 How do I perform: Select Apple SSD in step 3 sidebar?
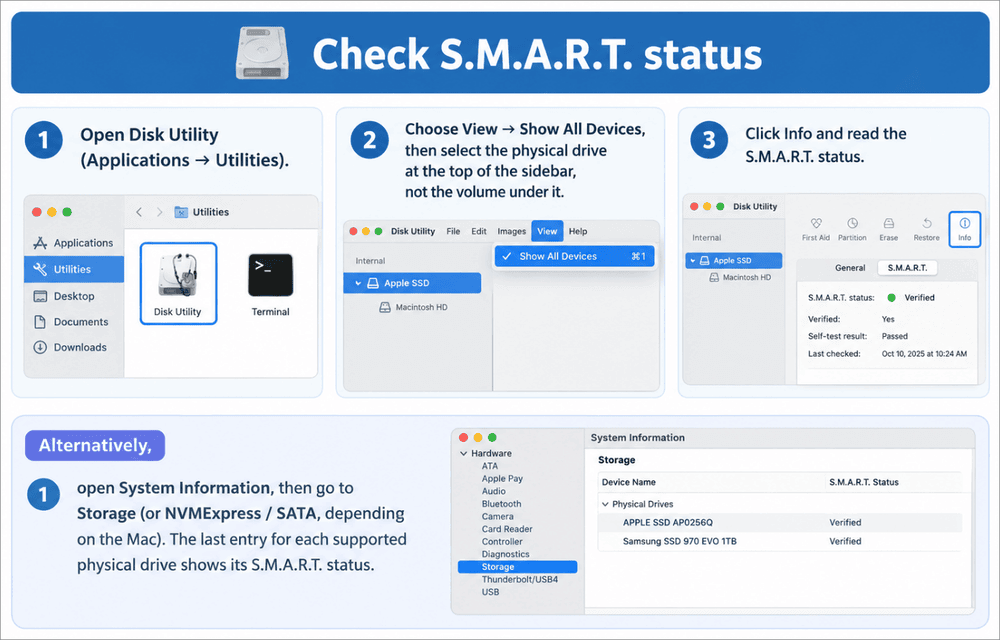coord(733,261)
